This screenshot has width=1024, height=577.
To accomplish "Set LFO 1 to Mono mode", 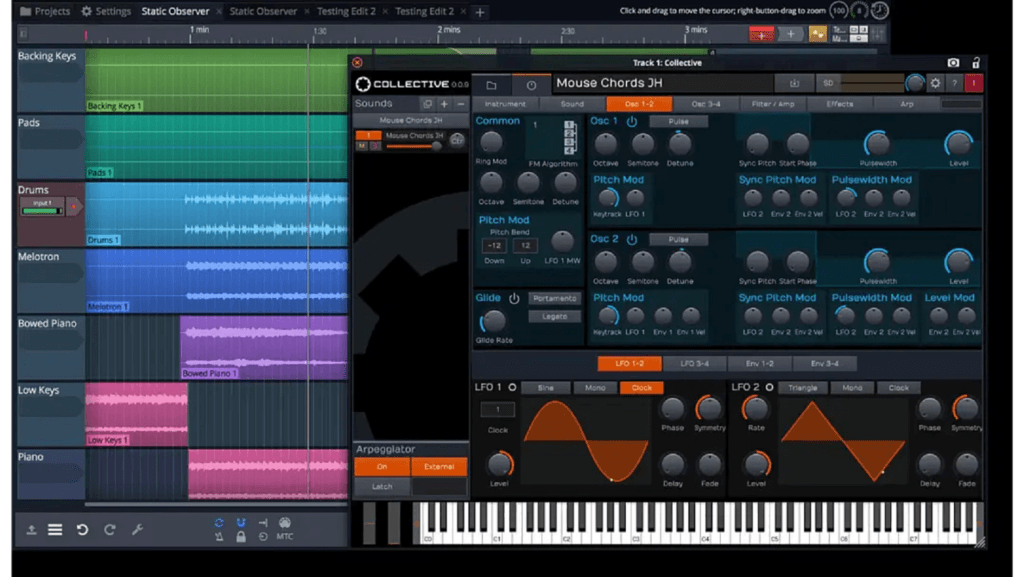I will pos(595,387).
